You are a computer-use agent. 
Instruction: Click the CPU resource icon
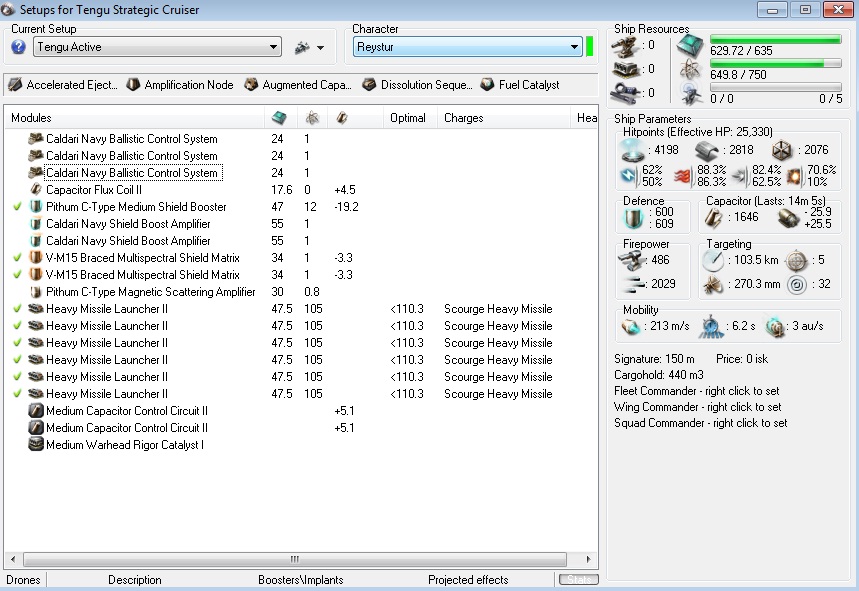[x=689, y=46]
